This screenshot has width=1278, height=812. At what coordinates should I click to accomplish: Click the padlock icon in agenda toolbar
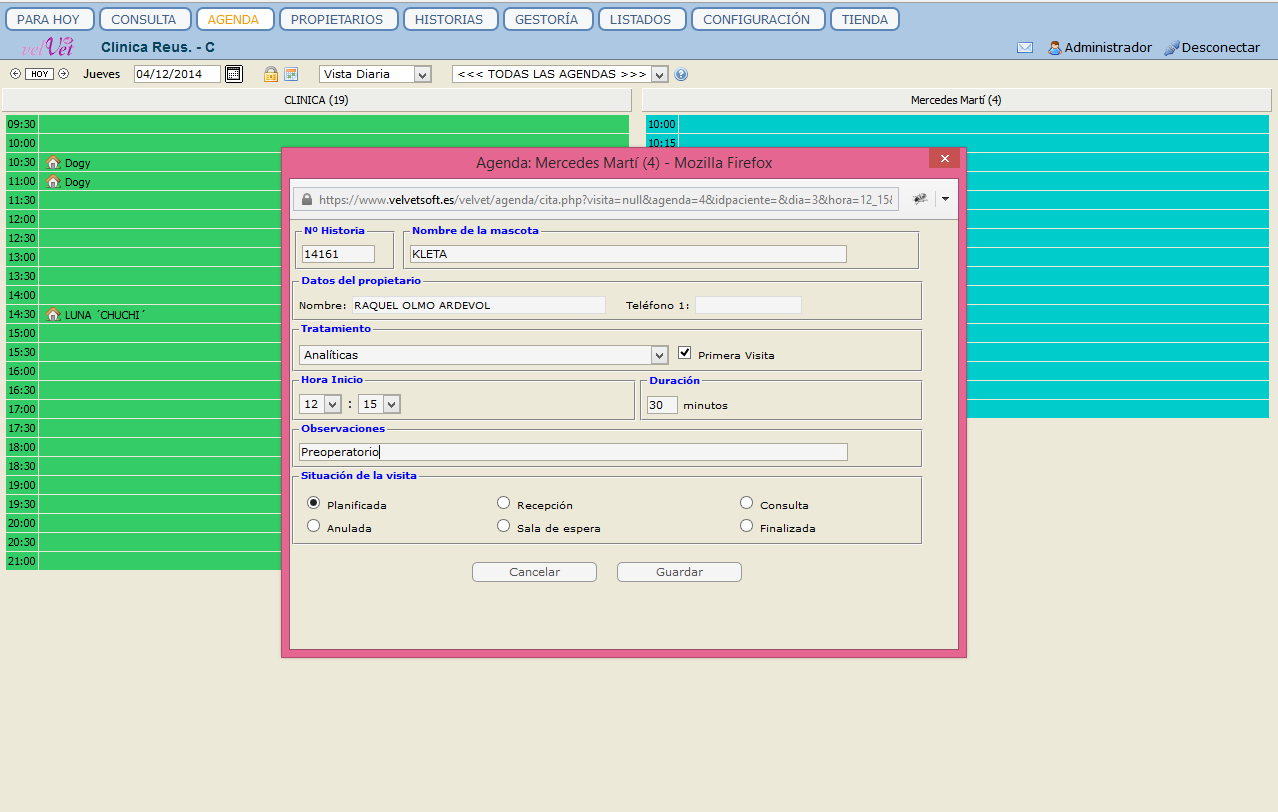[x=270, y=74]
